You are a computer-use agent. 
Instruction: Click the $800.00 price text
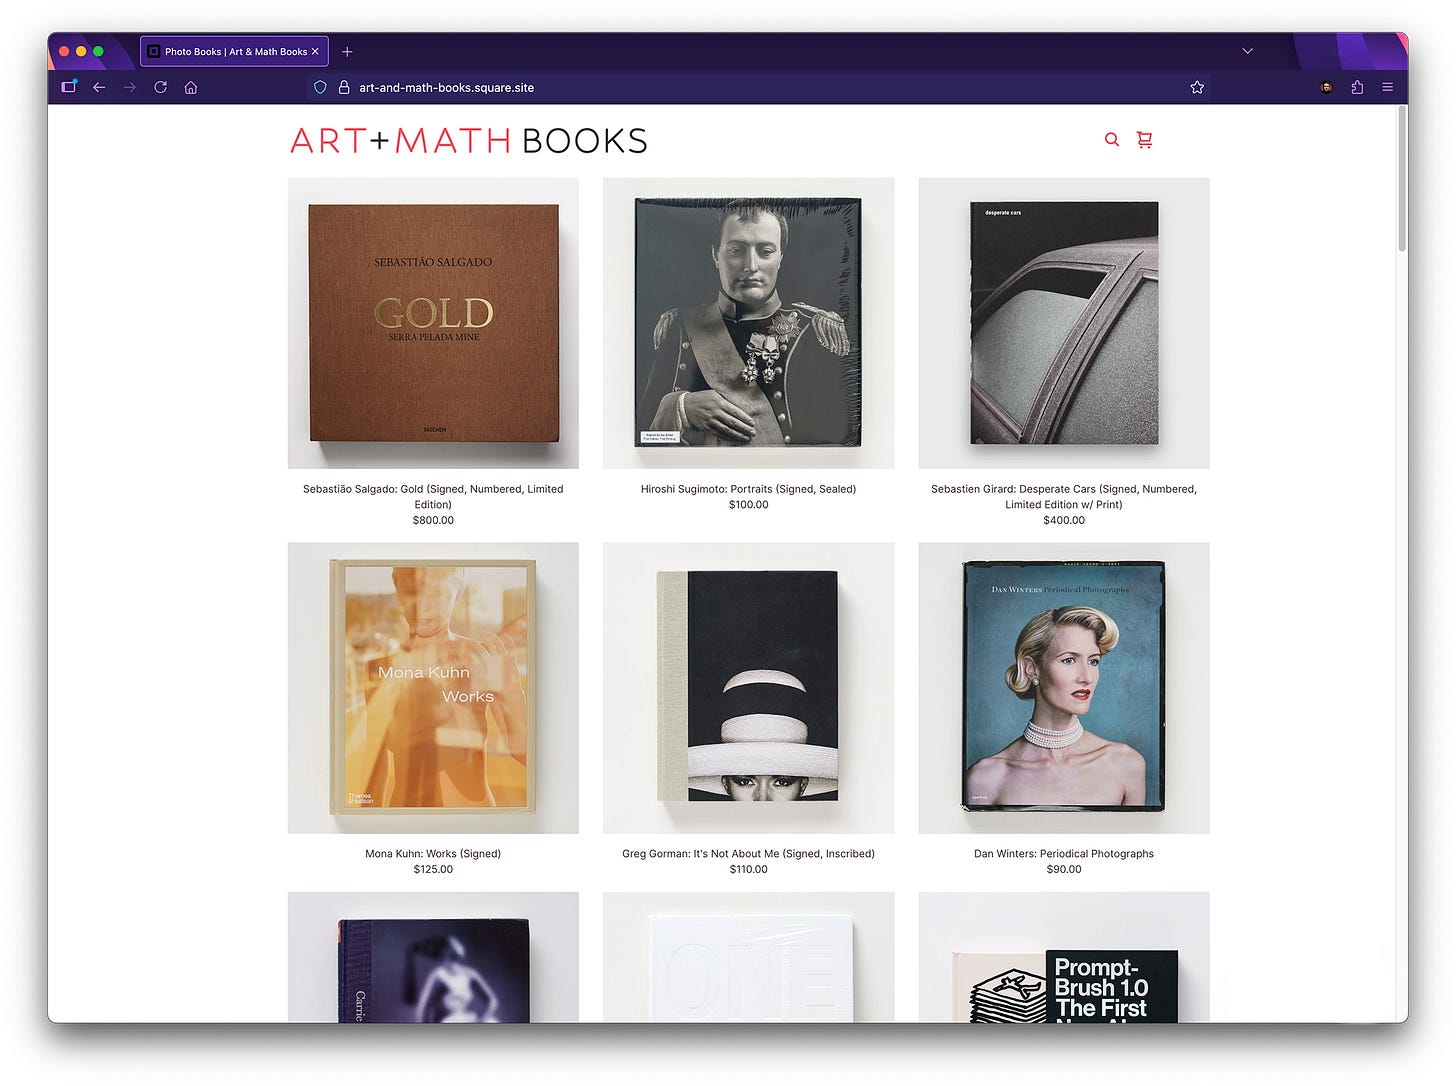pos(433,520)
